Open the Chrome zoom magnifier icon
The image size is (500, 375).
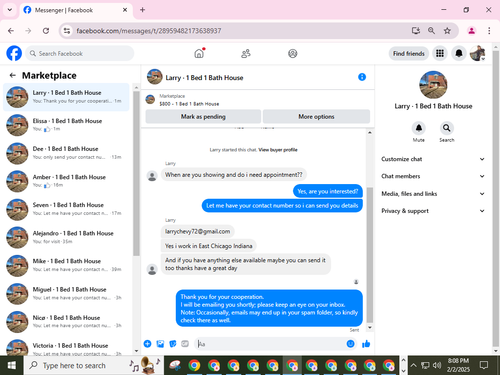(x=431, y=31)
